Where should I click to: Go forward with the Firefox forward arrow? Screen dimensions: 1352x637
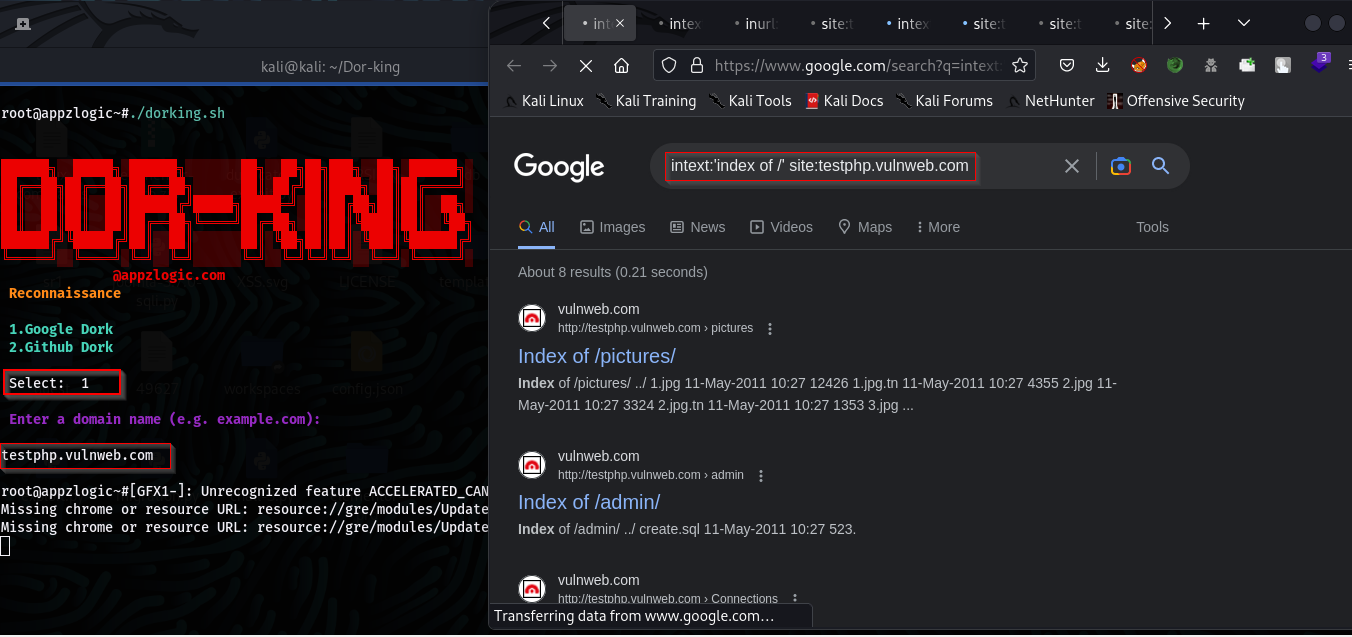pos(550,66)
